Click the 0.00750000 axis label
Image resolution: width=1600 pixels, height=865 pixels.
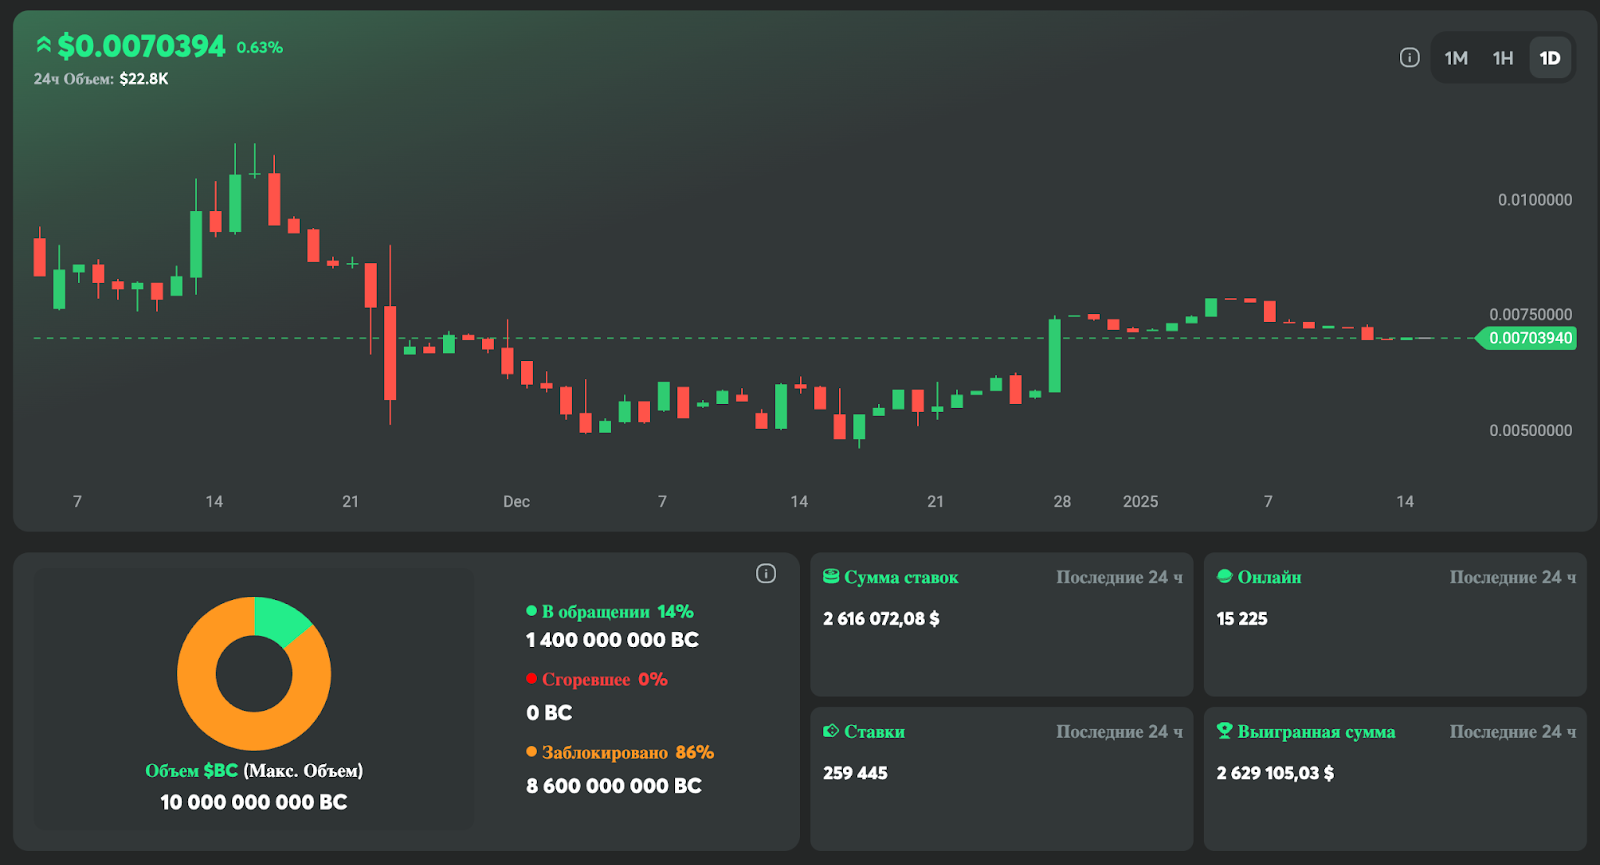point(1531,315)
